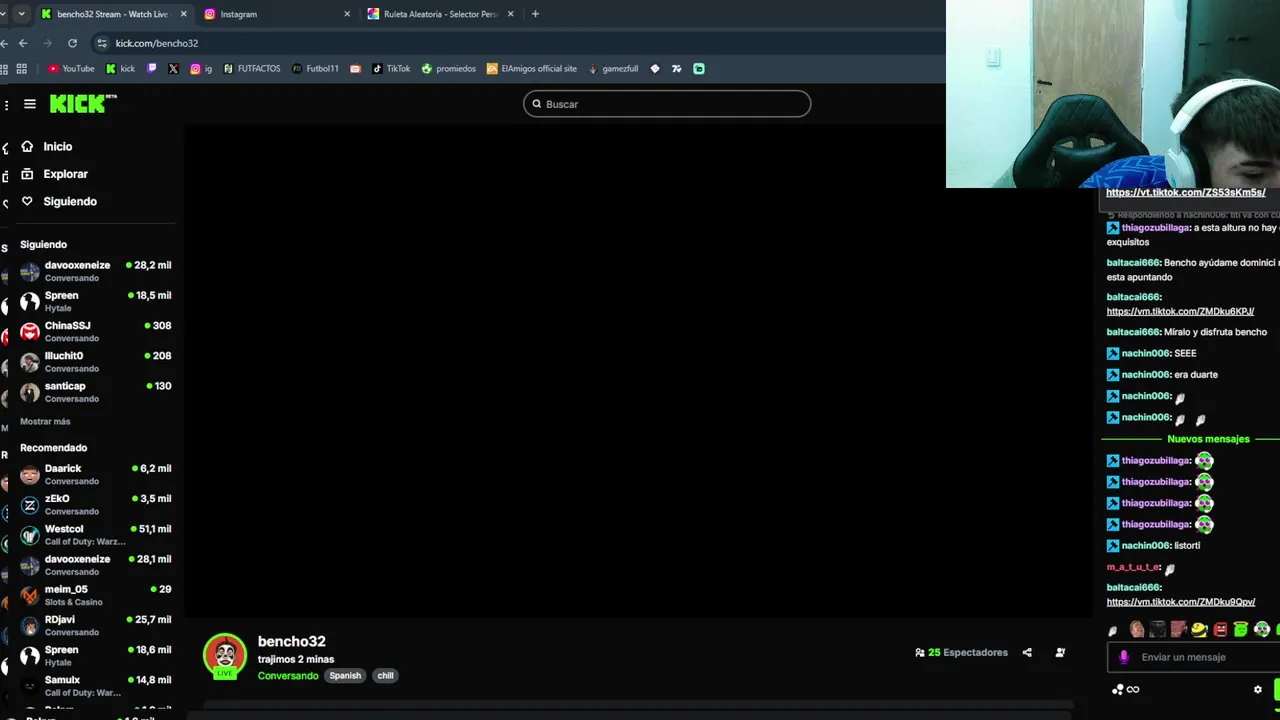1280x720 pixels.
Task: Open the promiedos bookmark
Action: (449, 69)
